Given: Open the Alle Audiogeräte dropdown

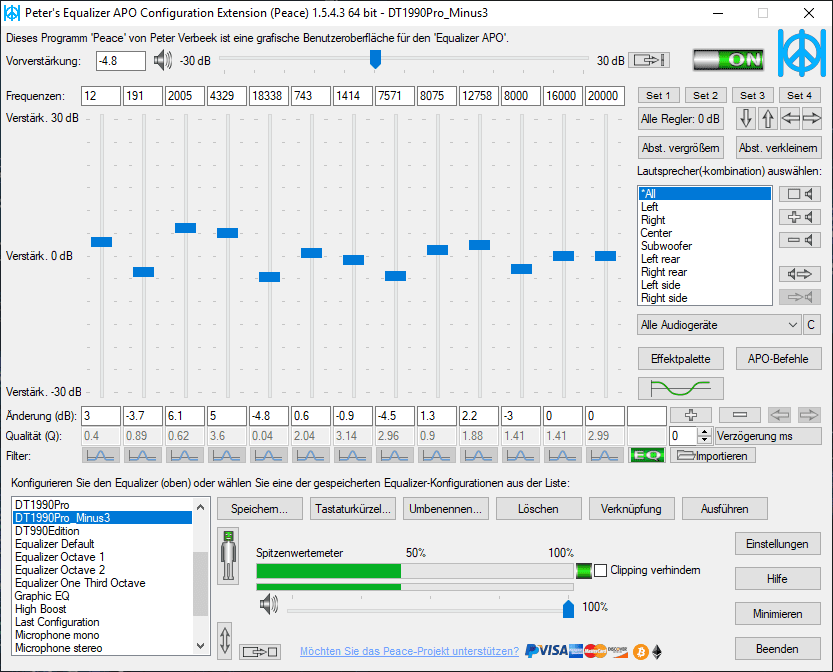Looking at the screenshot, I should pos(719,325).
